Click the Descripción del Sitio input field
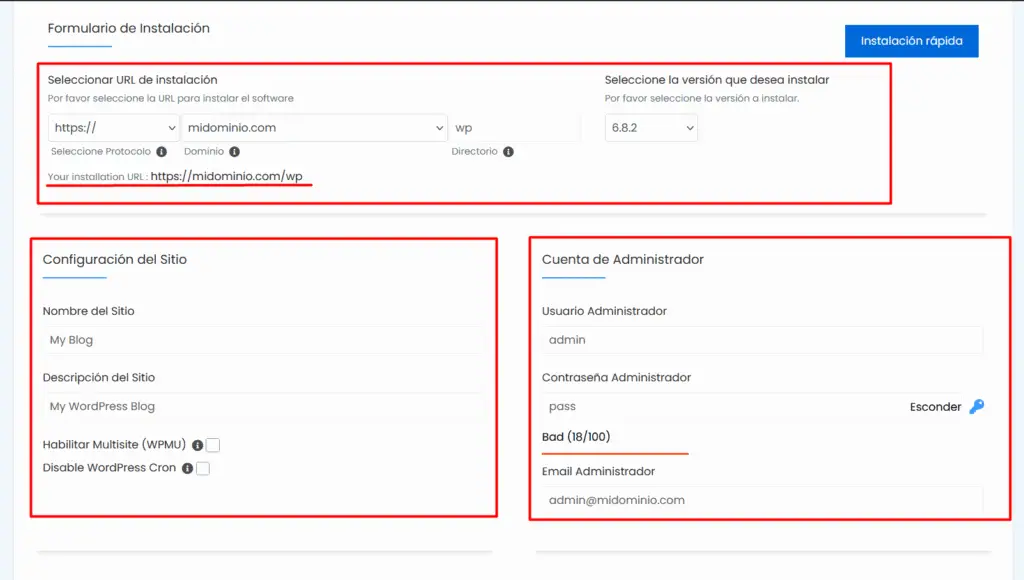The width and height of the screenshot is (1024, 580). [264, 406]
